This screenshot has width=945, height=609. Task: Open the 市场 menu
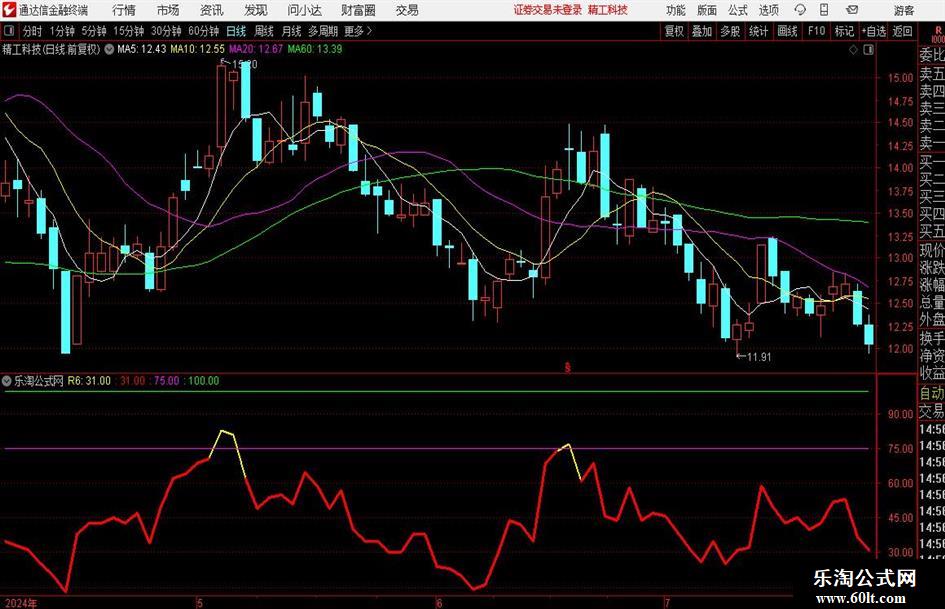click(168, 10)
